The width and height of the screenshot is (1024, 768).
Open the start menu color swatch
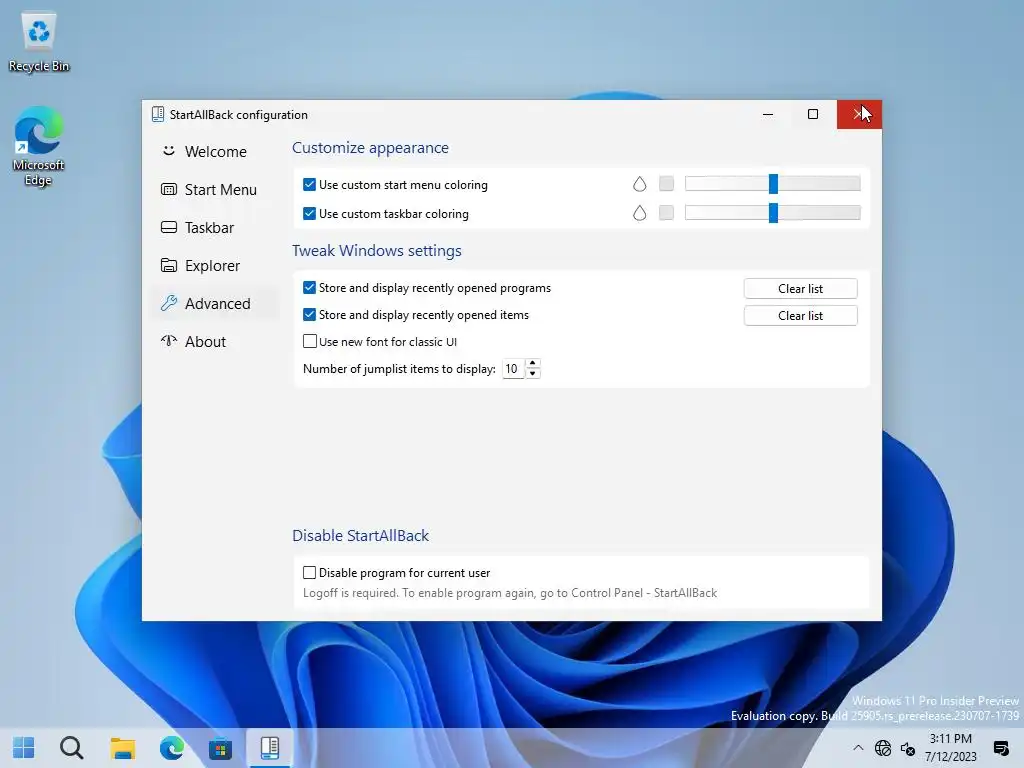(666, 184)
